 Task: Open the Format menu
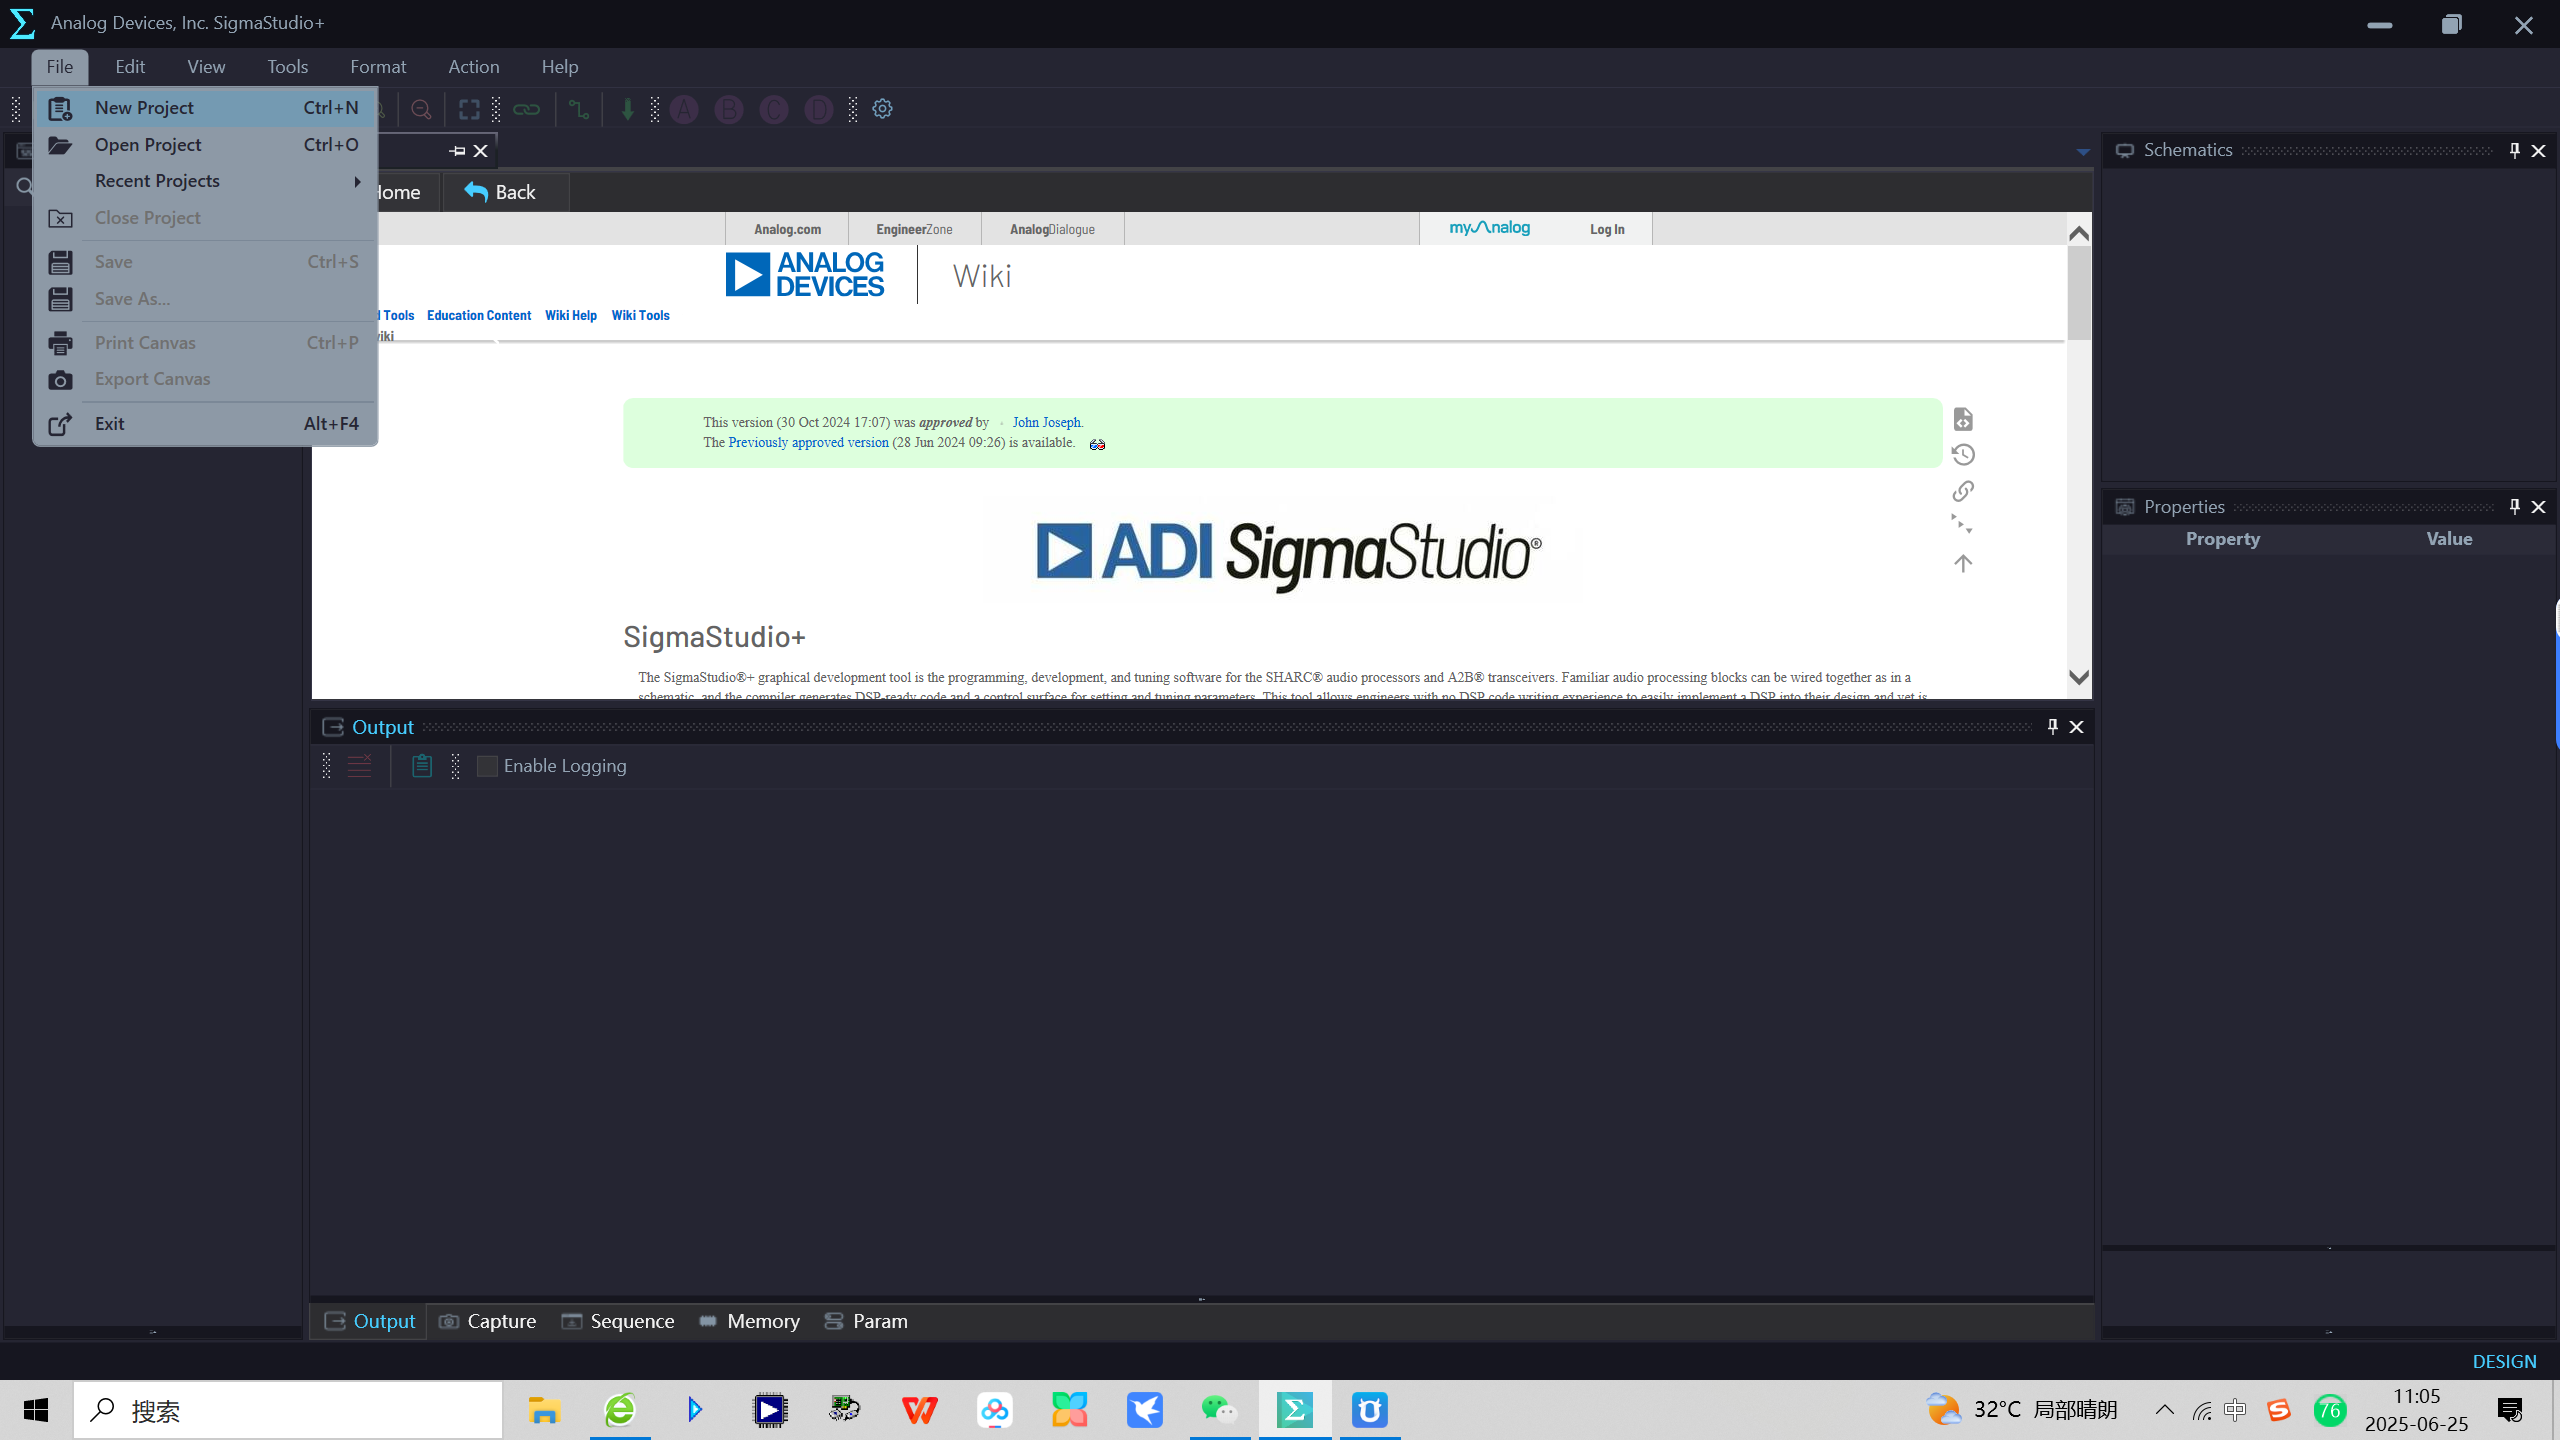378,67
